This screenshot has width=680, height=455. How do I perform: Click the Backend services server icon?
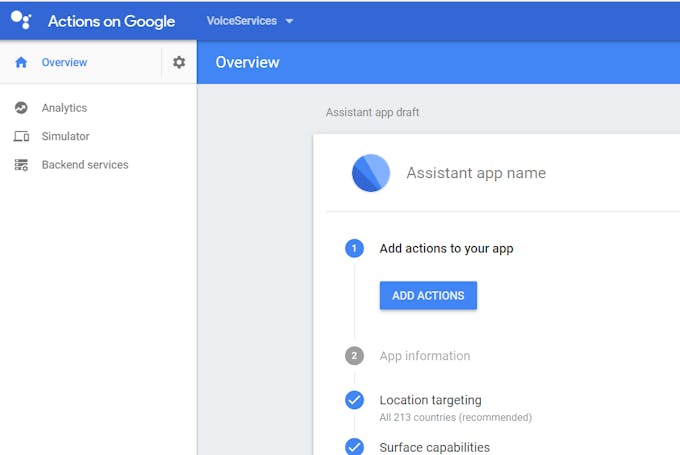tap(21, 165)
